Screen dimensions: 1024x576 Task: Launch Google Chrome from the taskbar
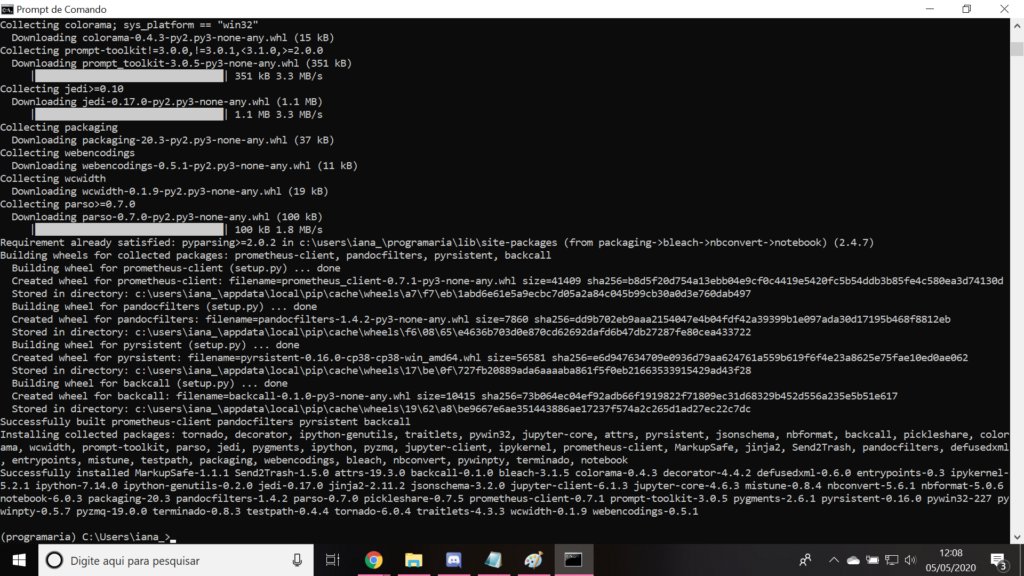point(375,560)
